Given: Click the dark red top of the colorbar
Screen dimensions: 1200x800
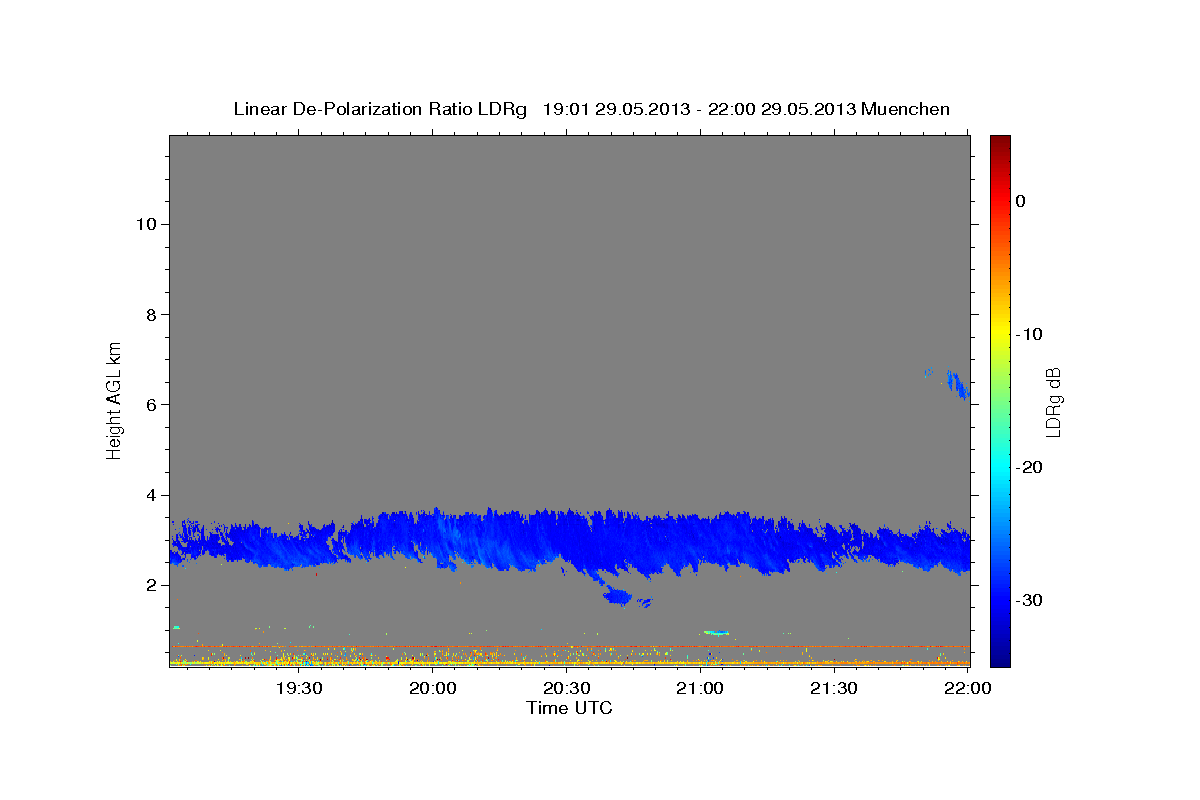Looking at the screenshot, I should (x=1000, y=145).
